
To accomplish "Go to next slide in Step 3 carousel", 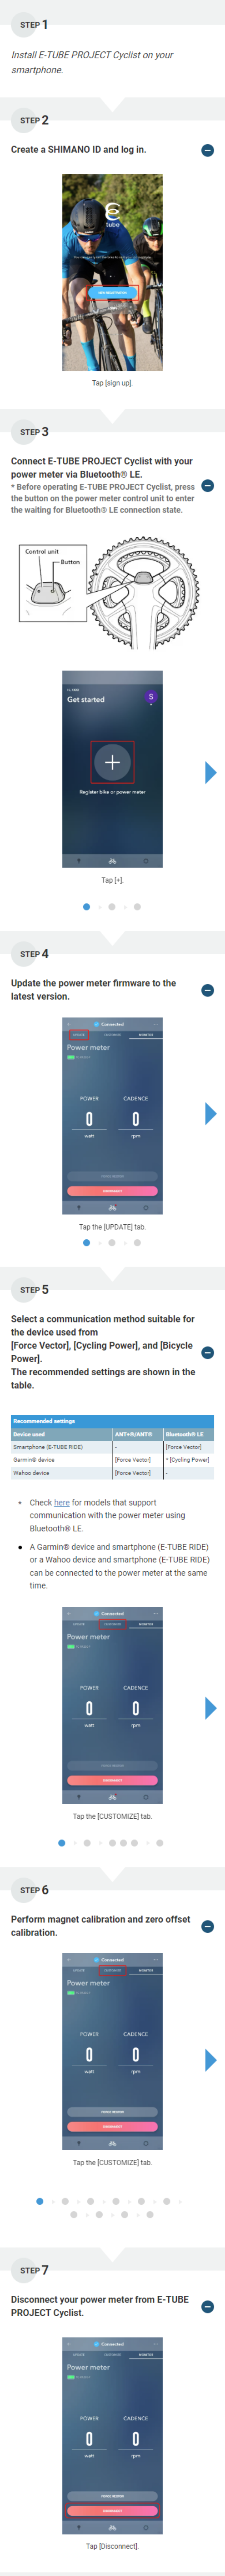I will click(x=210, y=772).
